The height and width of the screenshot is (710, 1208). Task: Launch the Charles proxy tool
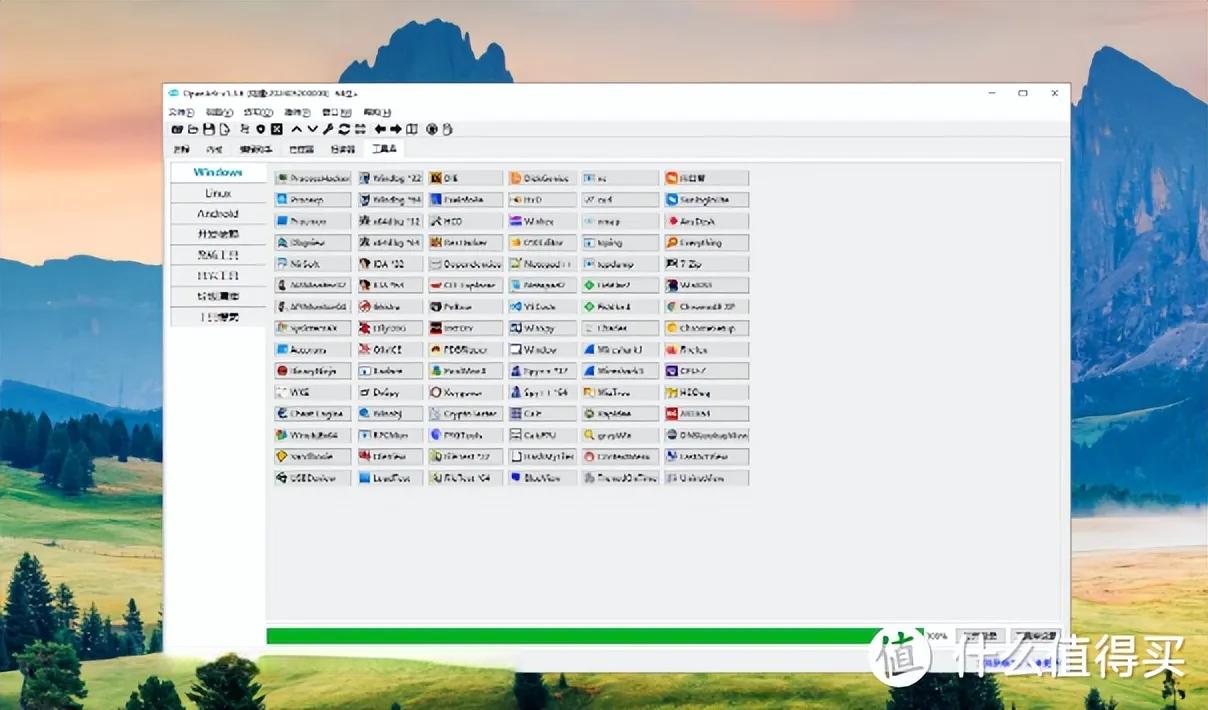(620, 328)
